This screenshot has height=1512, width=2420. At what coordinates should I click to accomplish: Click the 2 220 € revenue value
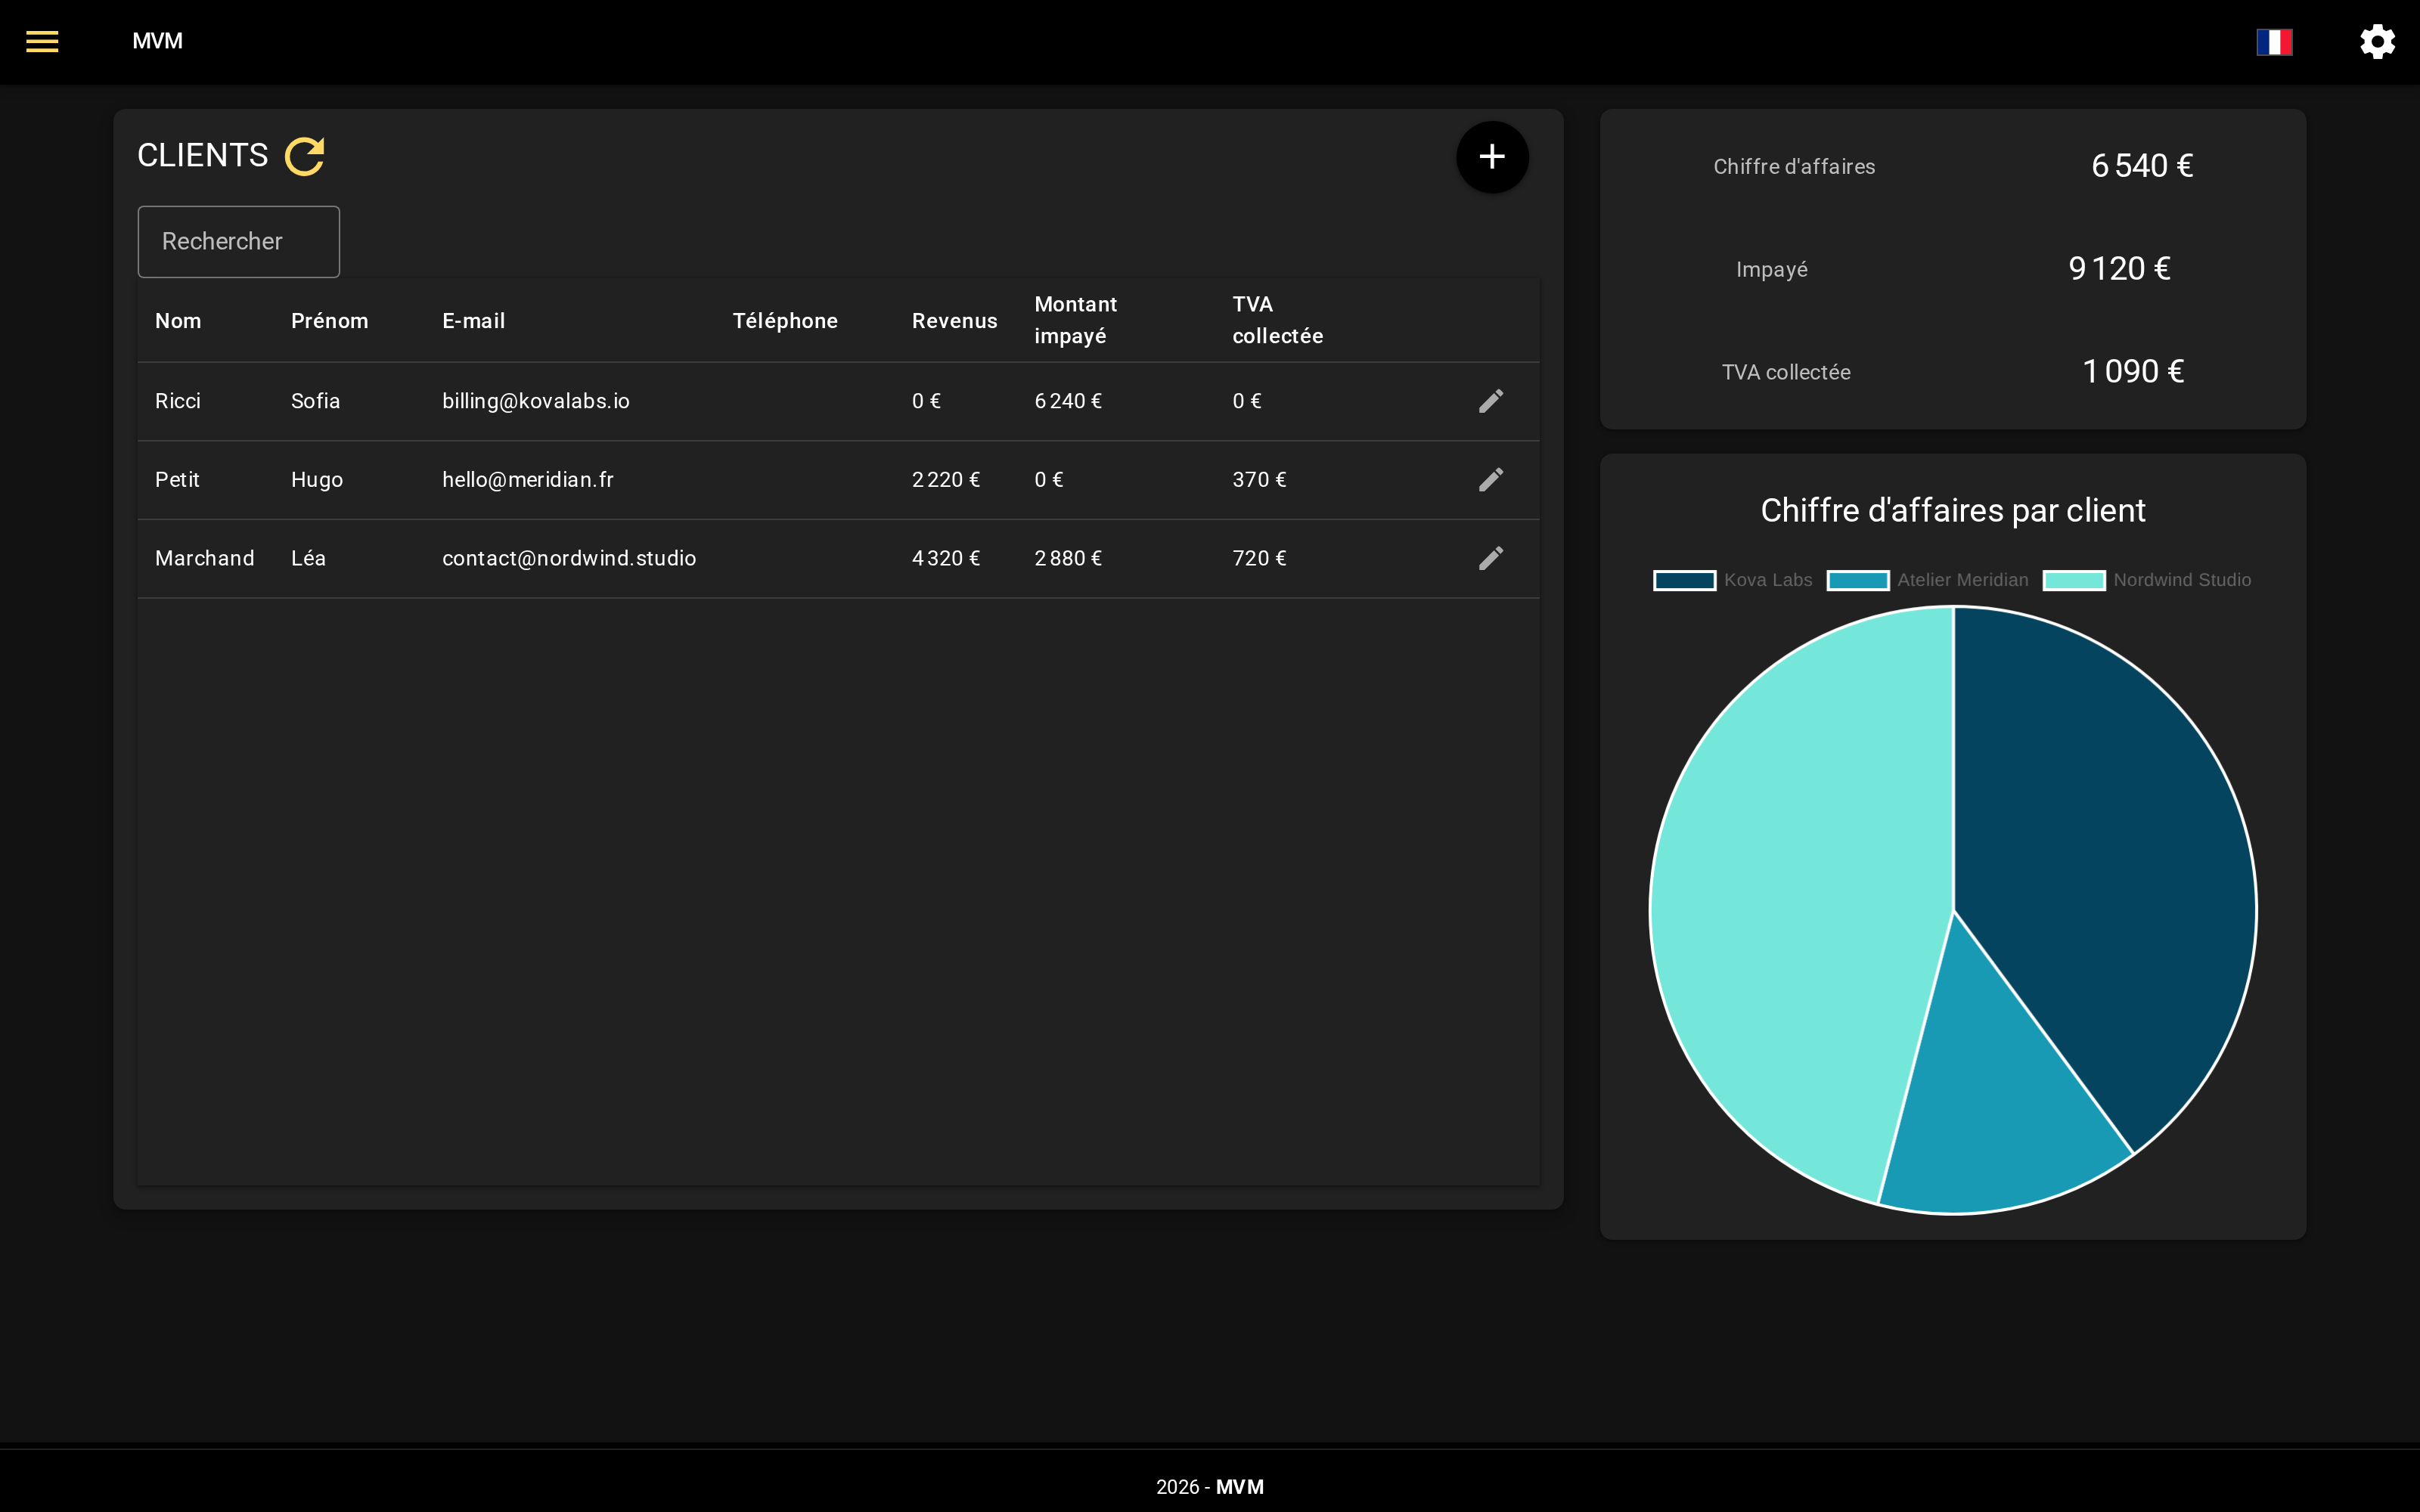946,479
